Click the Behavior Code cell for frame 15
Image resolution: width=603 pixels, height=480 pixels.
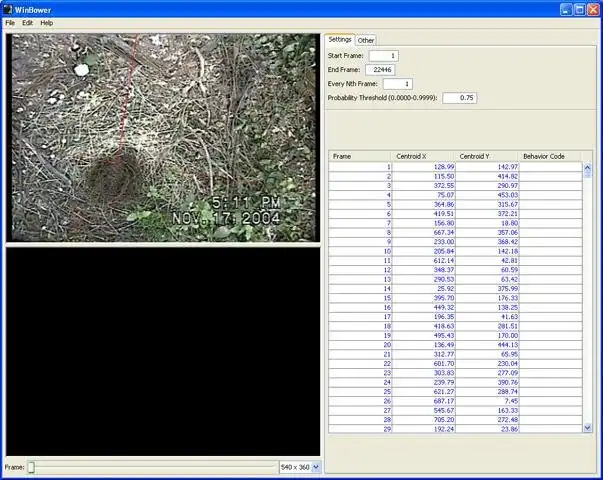pyautogui.click(x=551, y=298)
